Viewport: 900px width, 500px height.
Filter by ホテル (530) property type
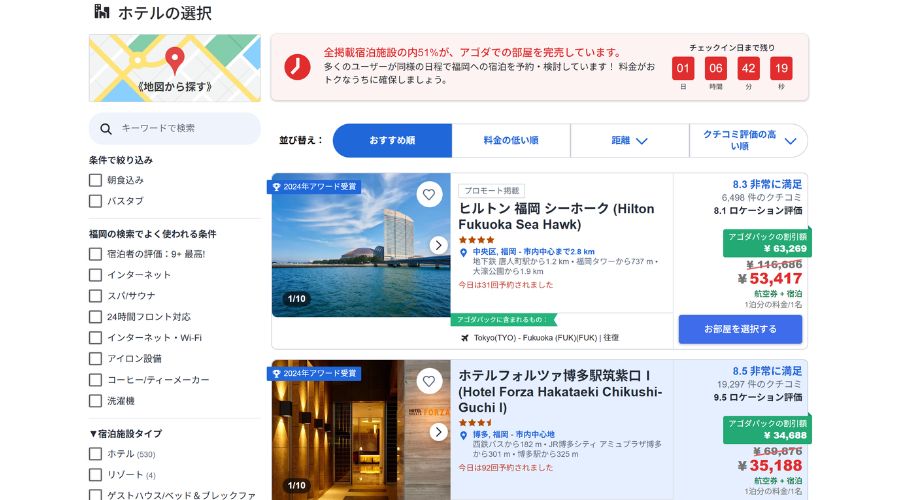tap(95, 454)
